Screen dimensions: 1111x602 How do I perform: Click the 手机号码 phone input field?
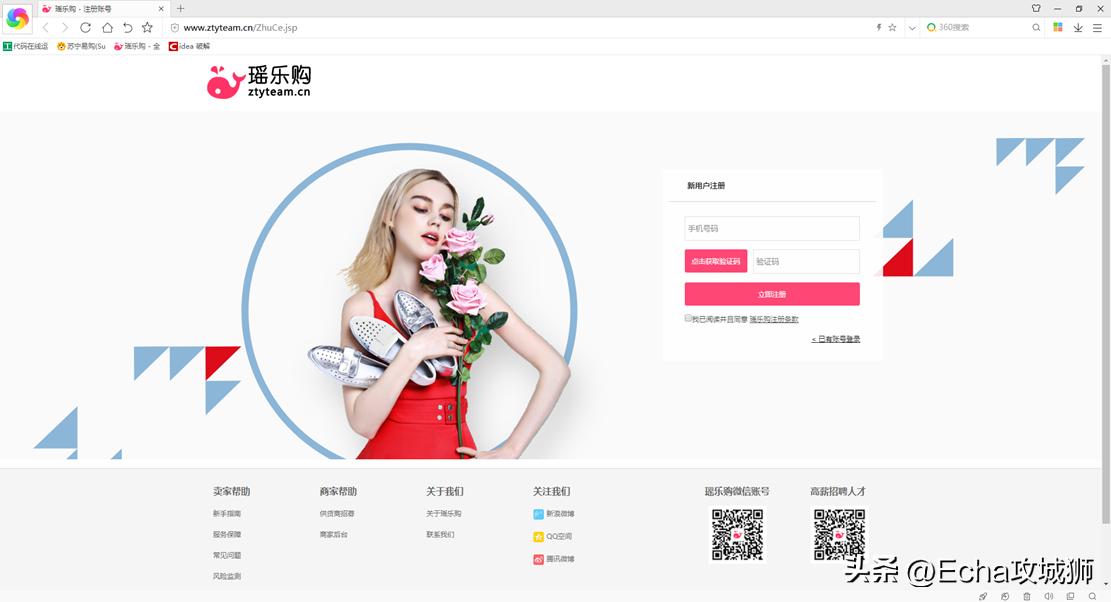click(771, 228)
